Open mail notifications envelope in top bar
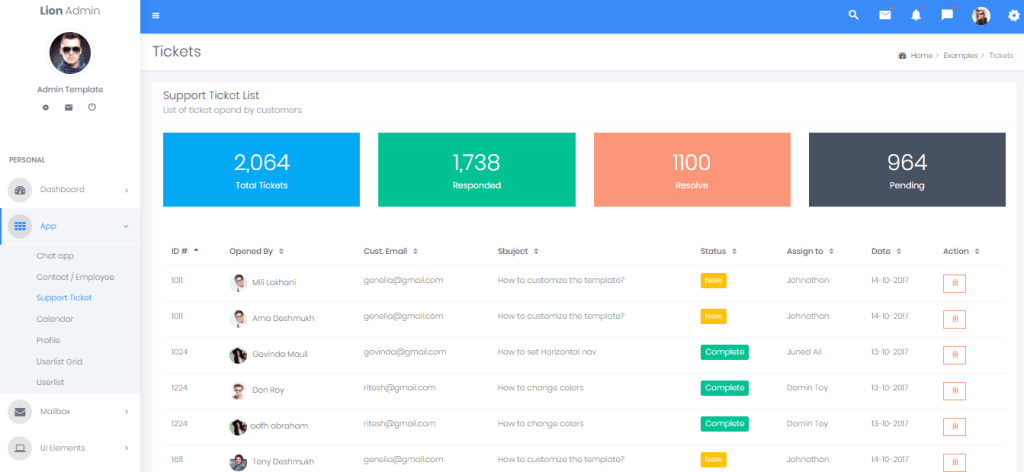This screenshot has height=472, width=1024. 885,15
